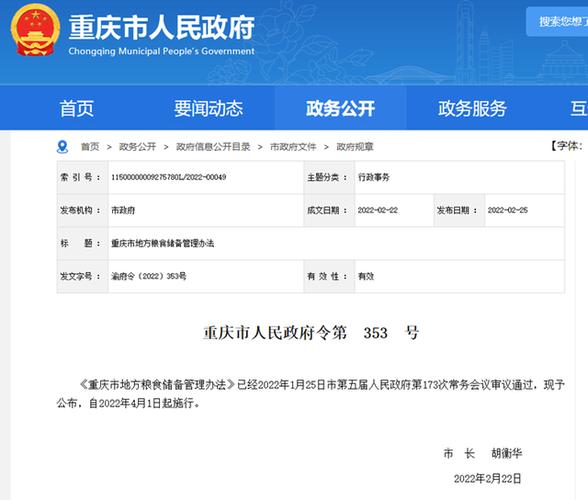Click the date 2022年2月22日 at bottom

pyautogui.click(x=488, y=479)
